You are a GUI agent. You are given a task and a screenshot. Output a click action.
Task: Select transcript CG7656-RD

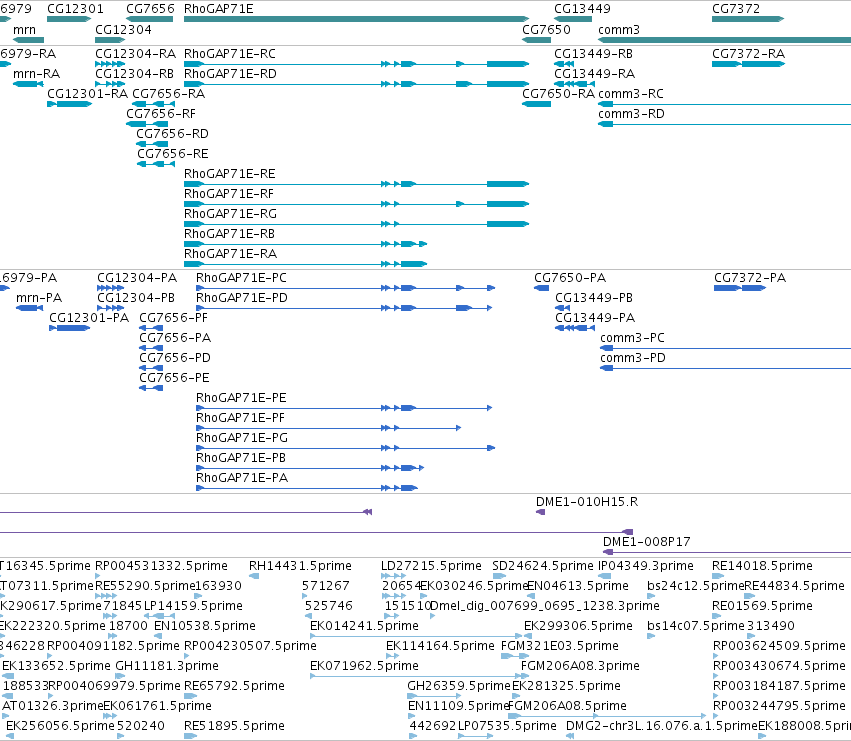[152, 144]
